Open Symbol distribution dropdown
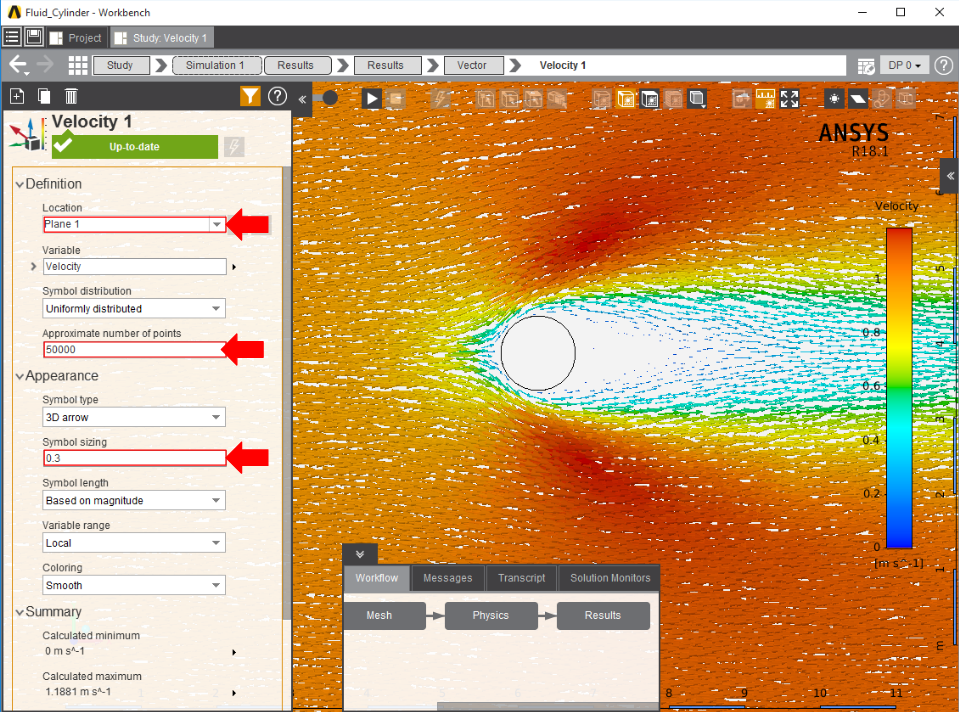959x712 pixels. tap(134, 308)
